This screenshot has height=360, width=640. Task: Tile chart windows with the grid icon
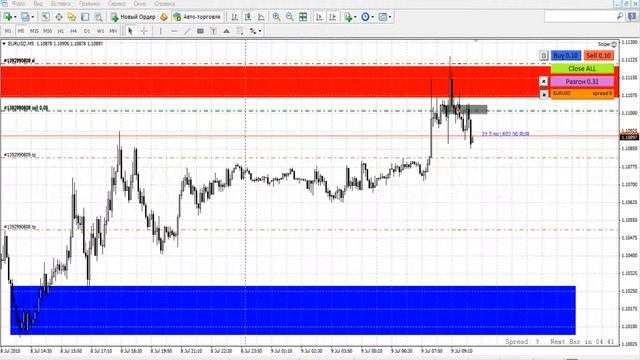[x=303, y=17]
